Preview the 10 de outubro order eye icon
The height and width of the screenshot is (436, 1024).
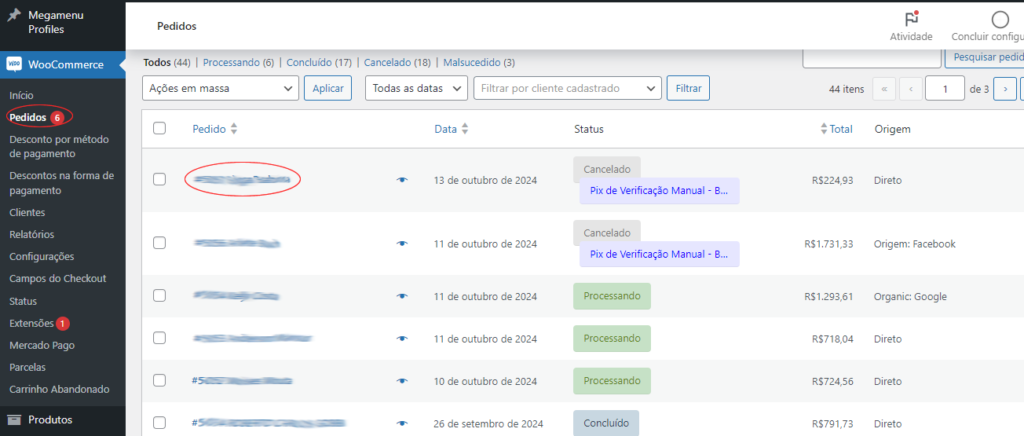coord(402,381)
